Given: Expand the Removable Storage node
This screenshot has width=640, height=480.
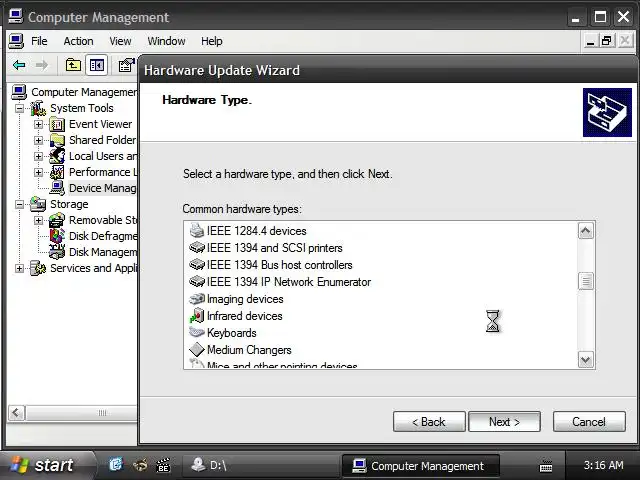Looking at the screenshot, I should tap(38, 220).
